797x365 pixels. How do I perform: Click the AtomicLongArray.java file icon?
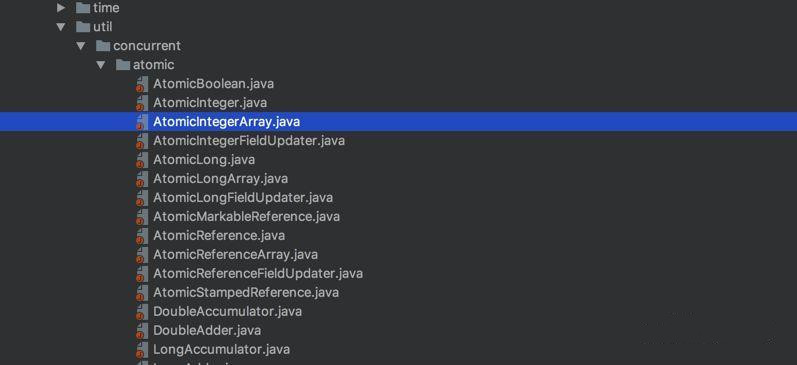click(x=141, y=179)
